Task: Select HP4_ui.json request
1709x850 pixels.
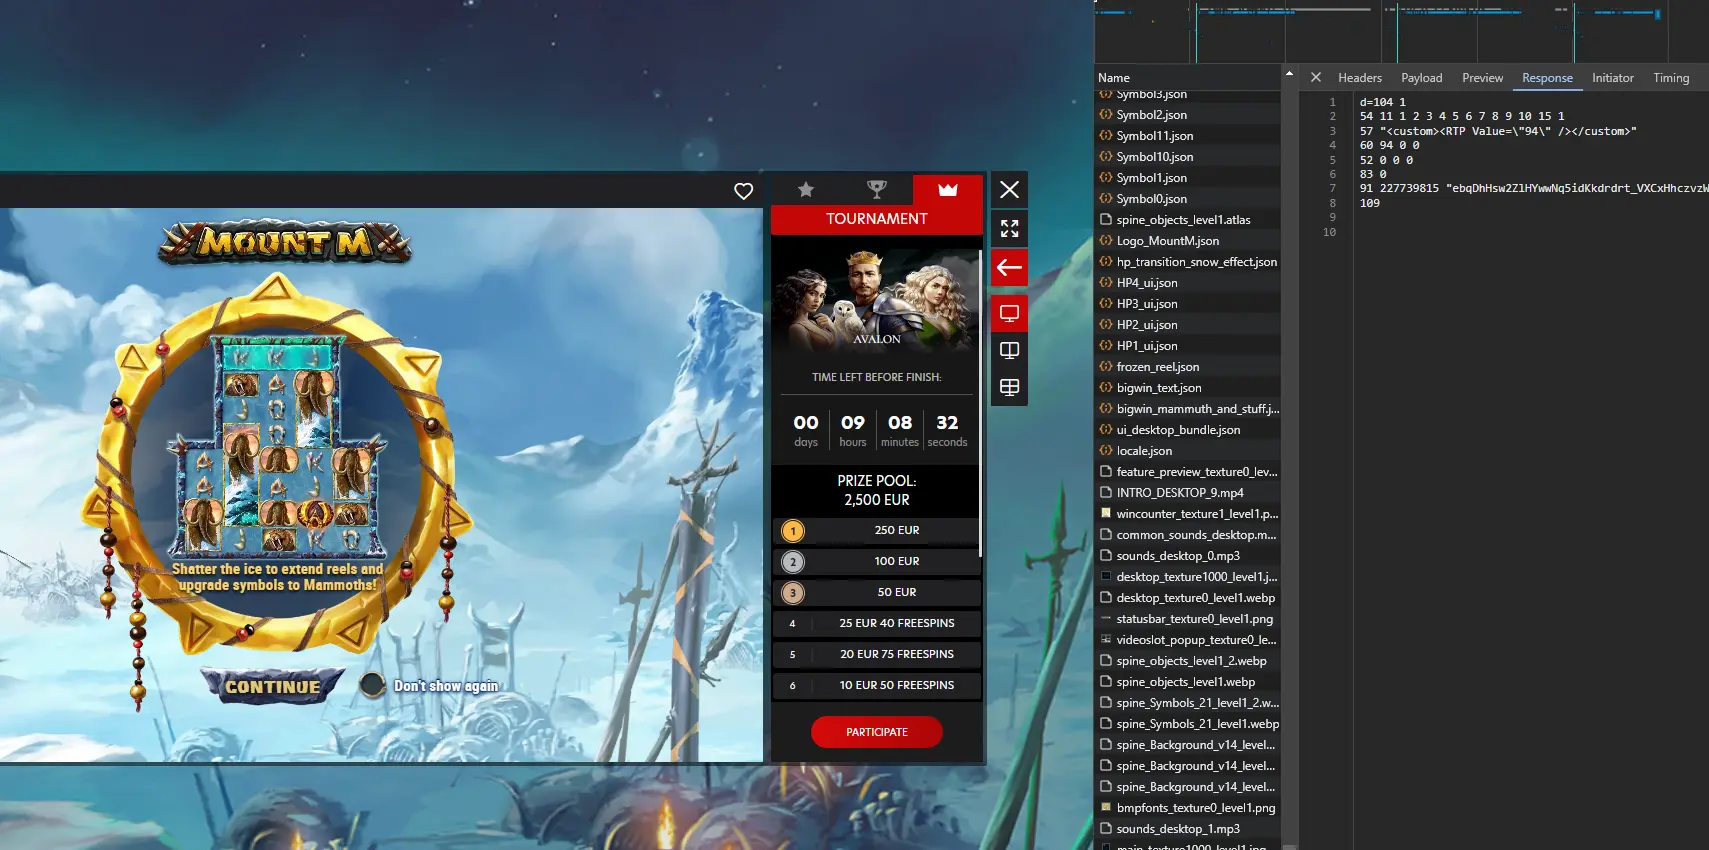Action: (x=1188, y=283)
